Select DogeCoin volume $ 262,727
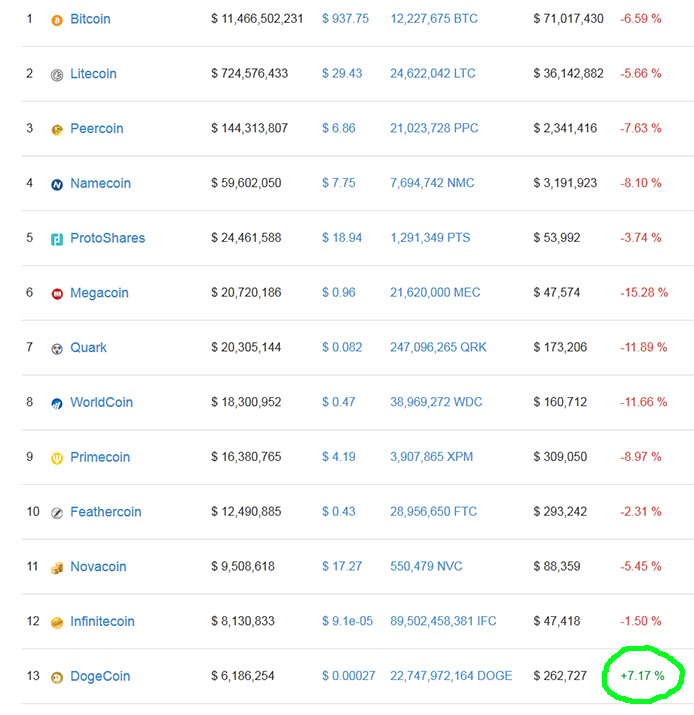 (x=560, y=675)
